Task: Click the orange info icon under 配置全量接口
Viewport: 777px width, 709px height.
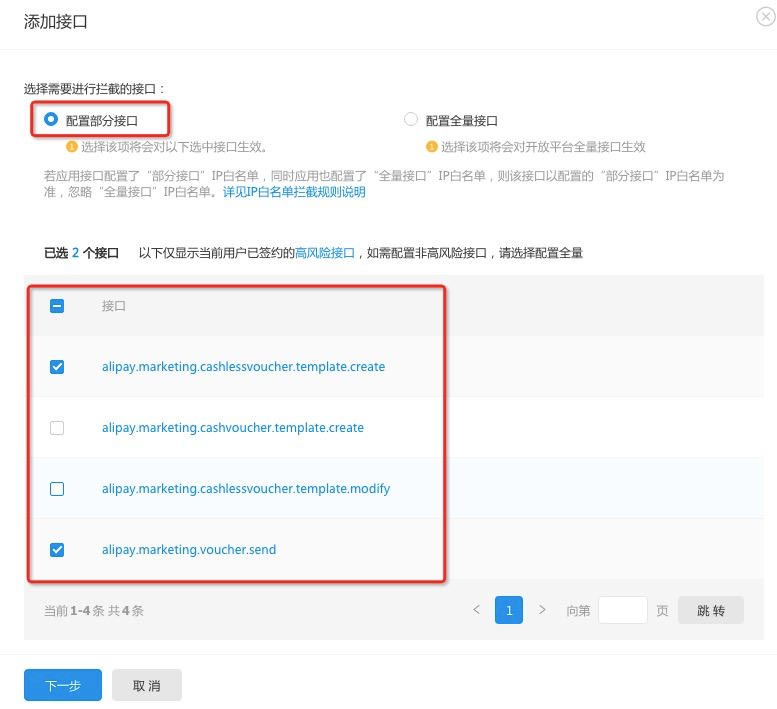Action: (x=432, y=147)
